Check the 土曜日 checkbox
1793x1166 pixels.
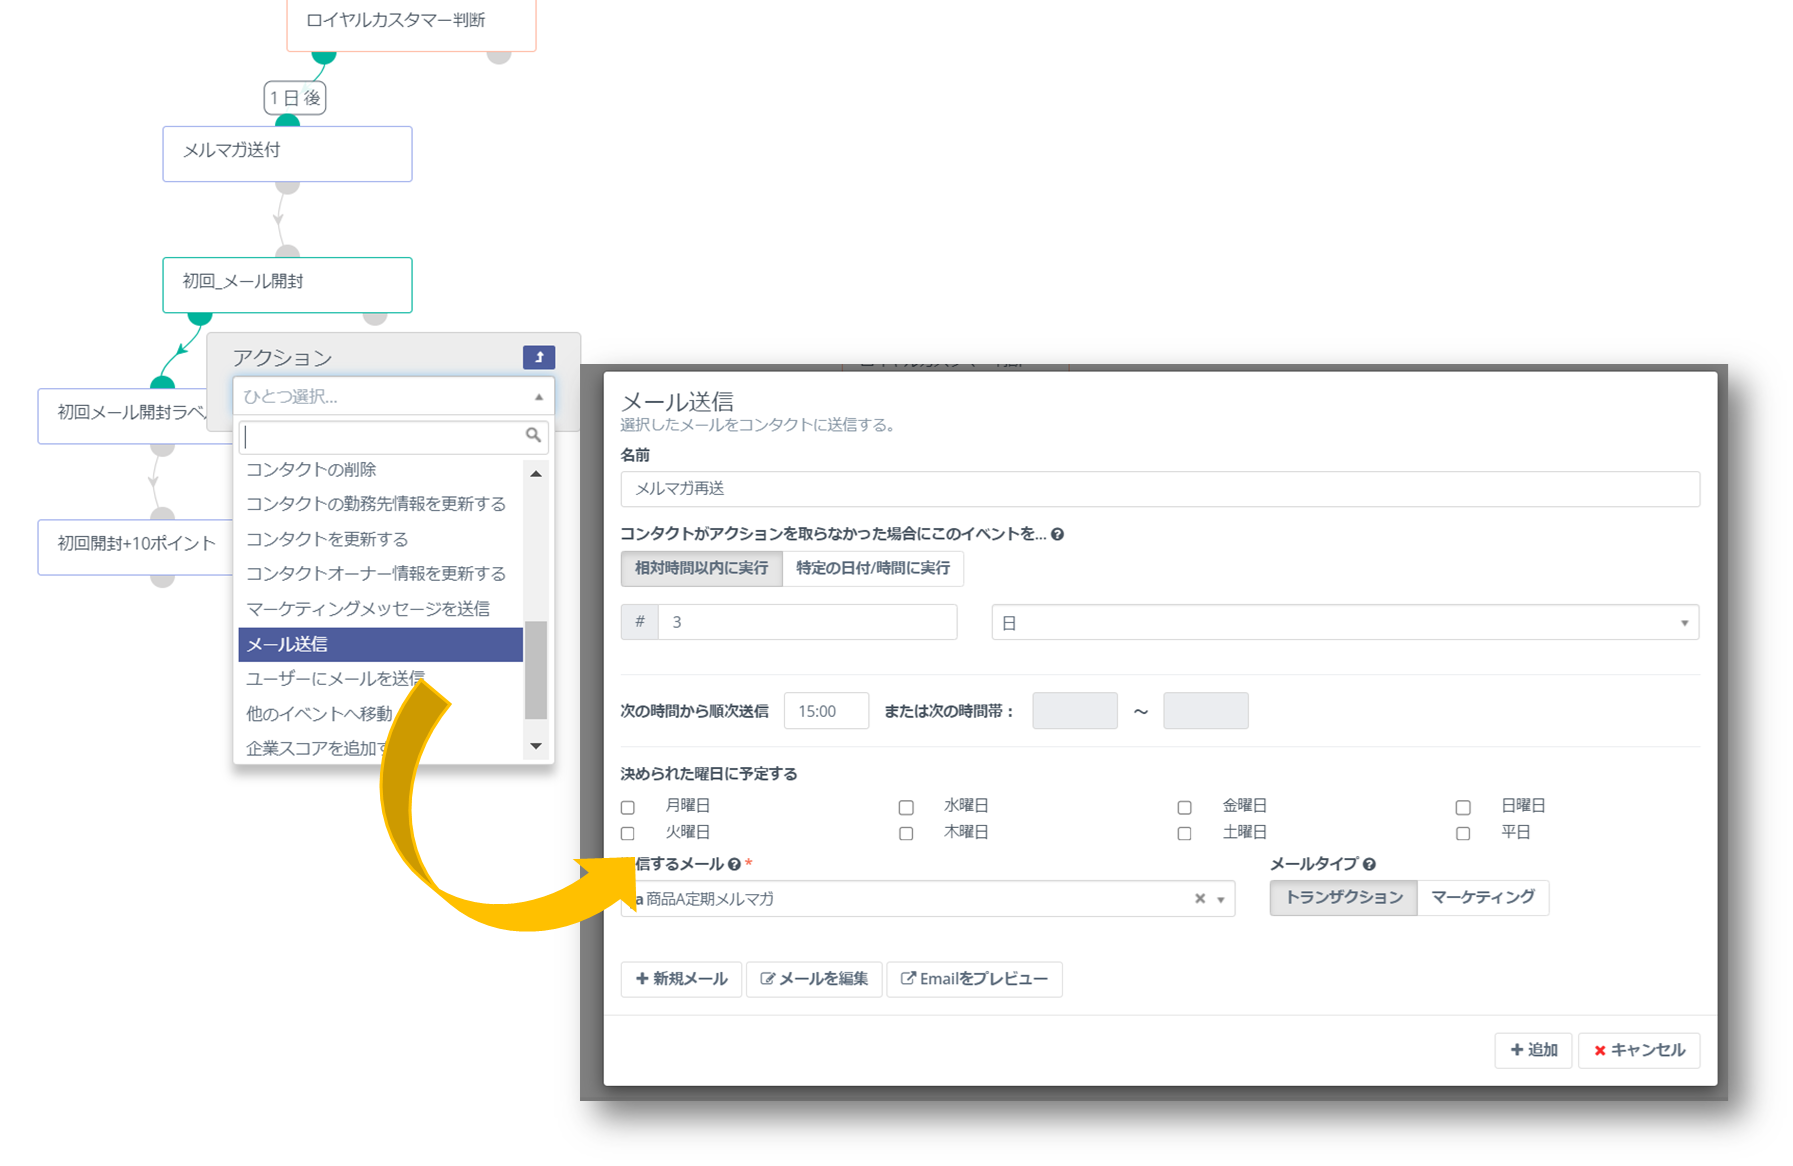1184,833
